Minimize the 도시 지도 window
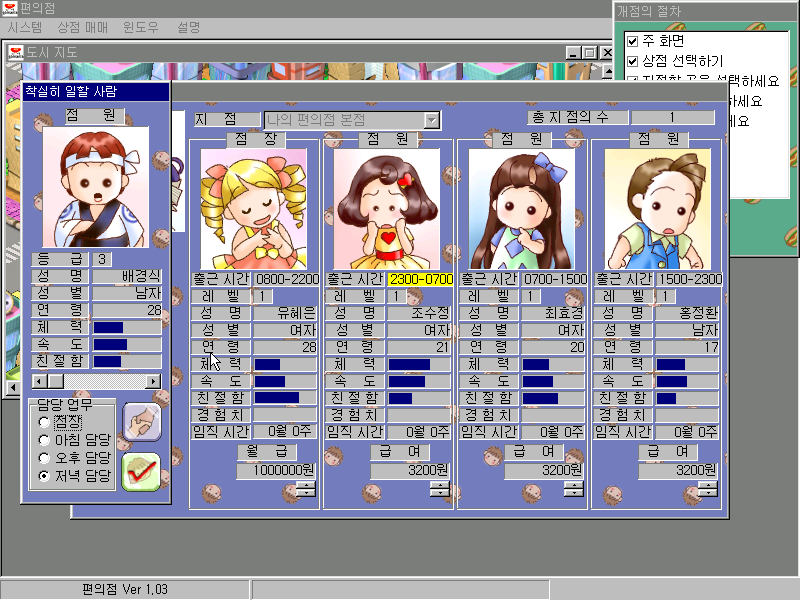The height and width of the screenshot is (600, 800). [573, 53]
